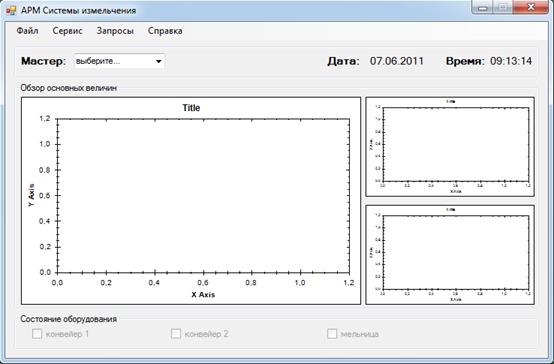
Task: Click the upper small chart thumbnail
Action: (x=450, y=147)
